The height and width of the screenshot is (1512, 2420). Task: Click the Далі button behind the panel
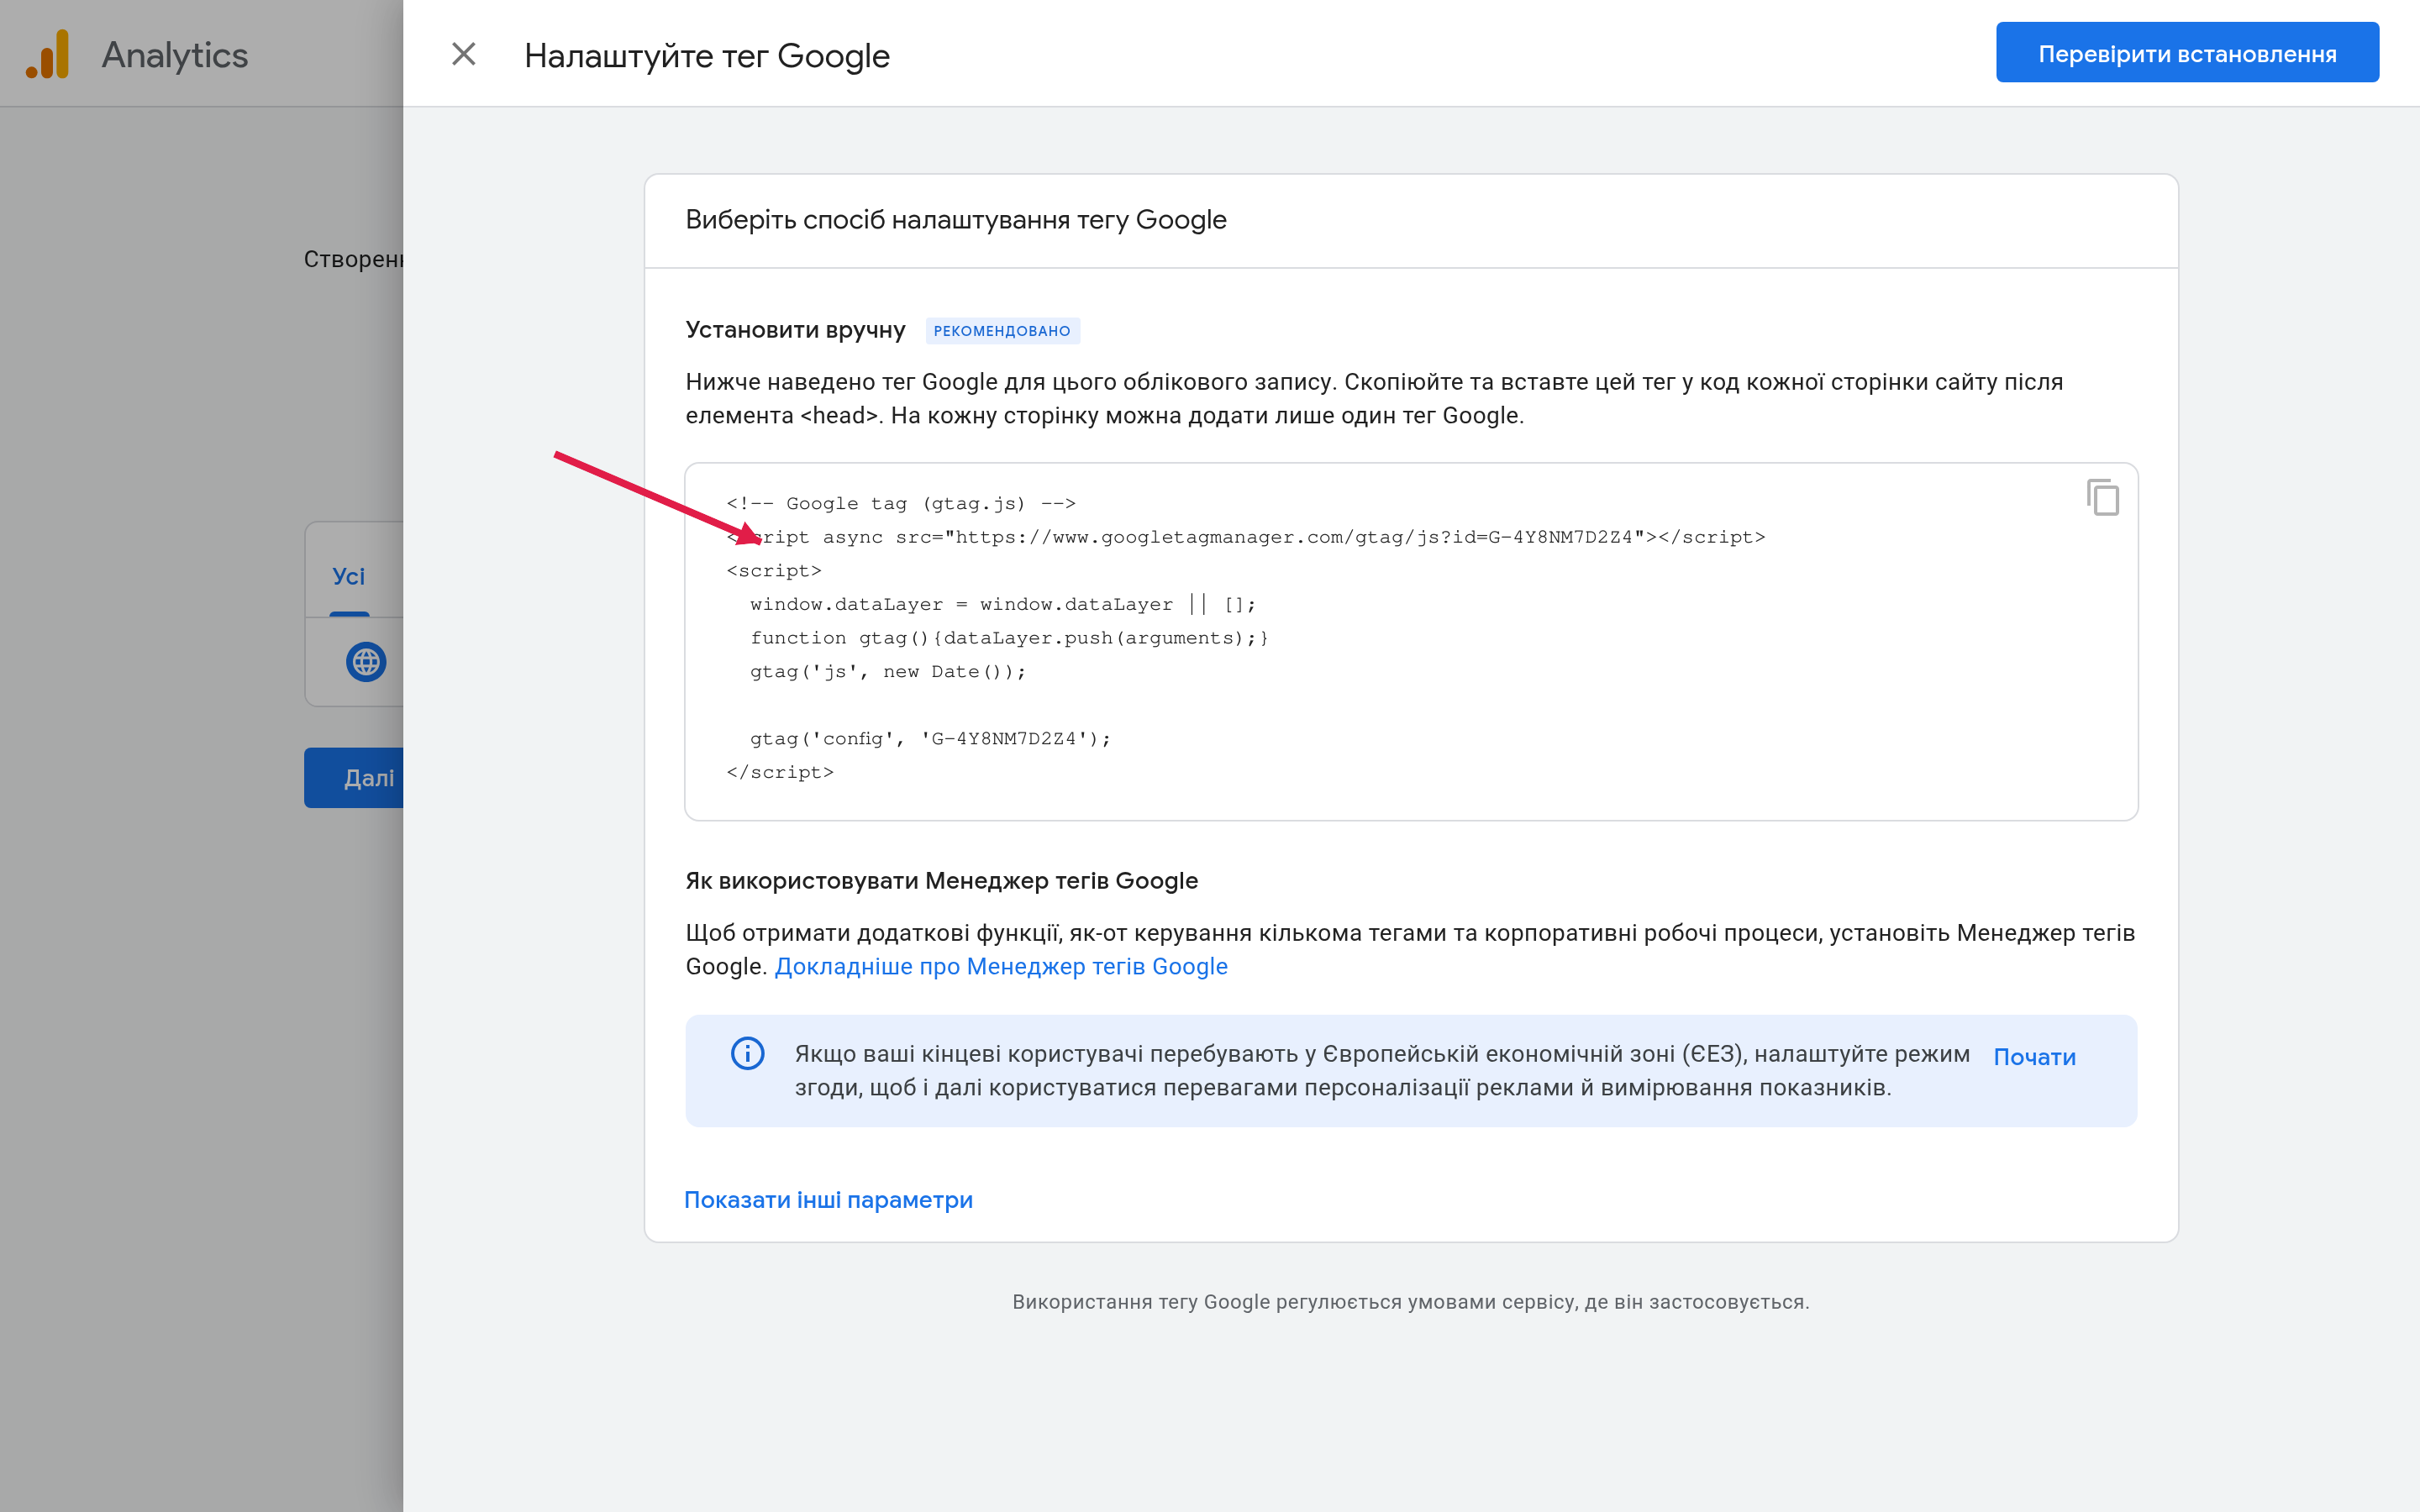tap(354, 777)
